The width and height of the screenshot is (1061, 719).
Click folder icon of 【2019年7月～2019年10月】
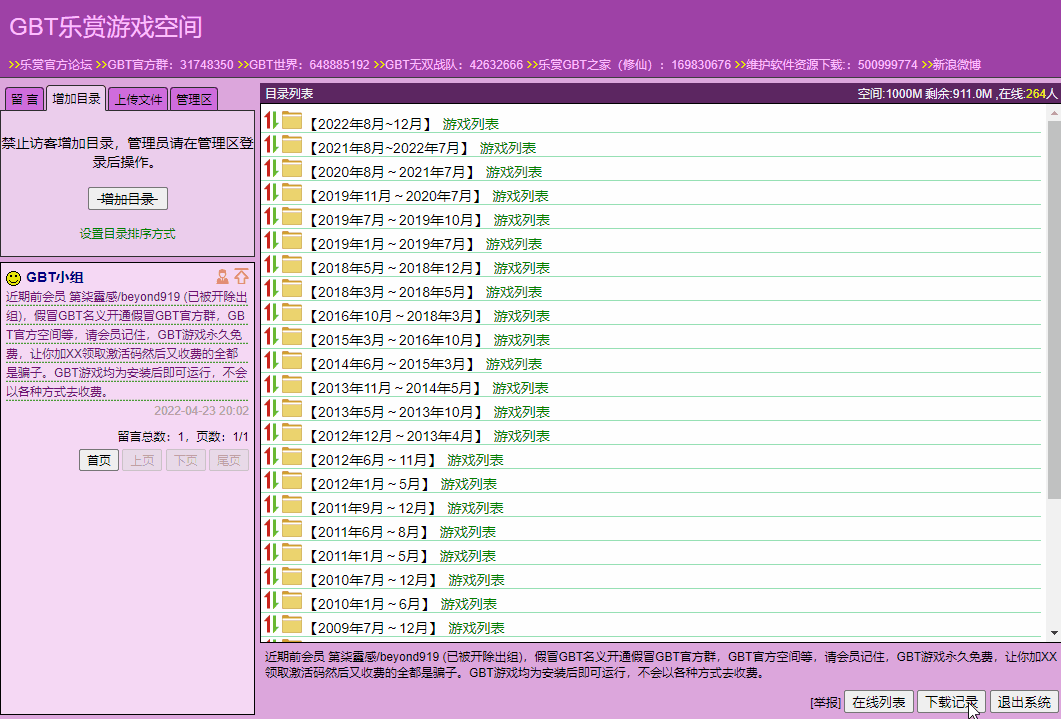pos(292,216)
